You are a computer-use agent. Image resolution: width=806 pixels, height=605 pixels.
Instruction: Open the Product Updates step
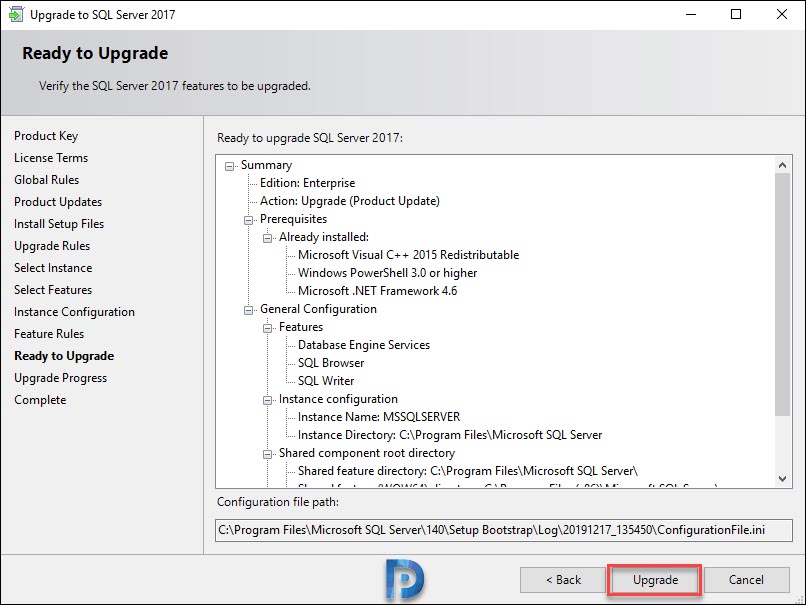pos(58,202)
